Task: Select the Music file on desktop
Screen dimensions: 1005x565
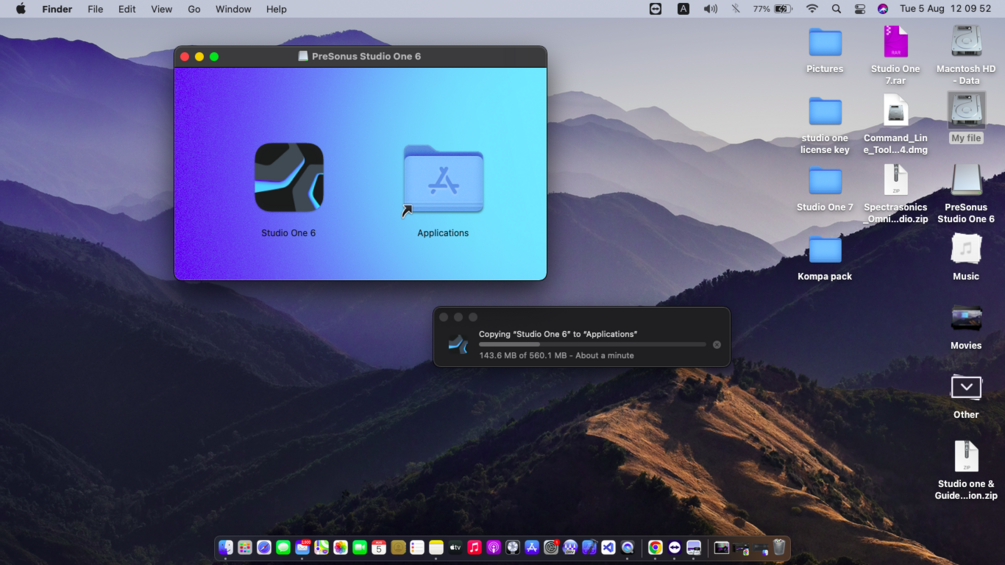Action: [966, 249]
